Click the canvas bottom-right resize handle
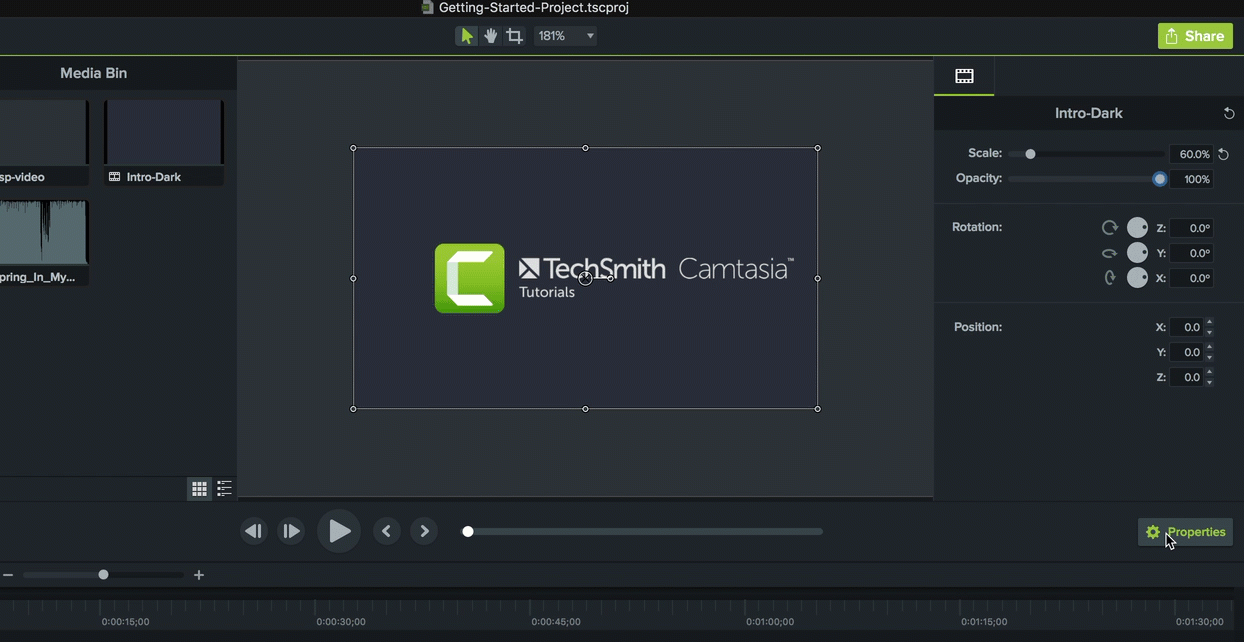This screenshot has height=642, width=1244. [x=818, y=409]
